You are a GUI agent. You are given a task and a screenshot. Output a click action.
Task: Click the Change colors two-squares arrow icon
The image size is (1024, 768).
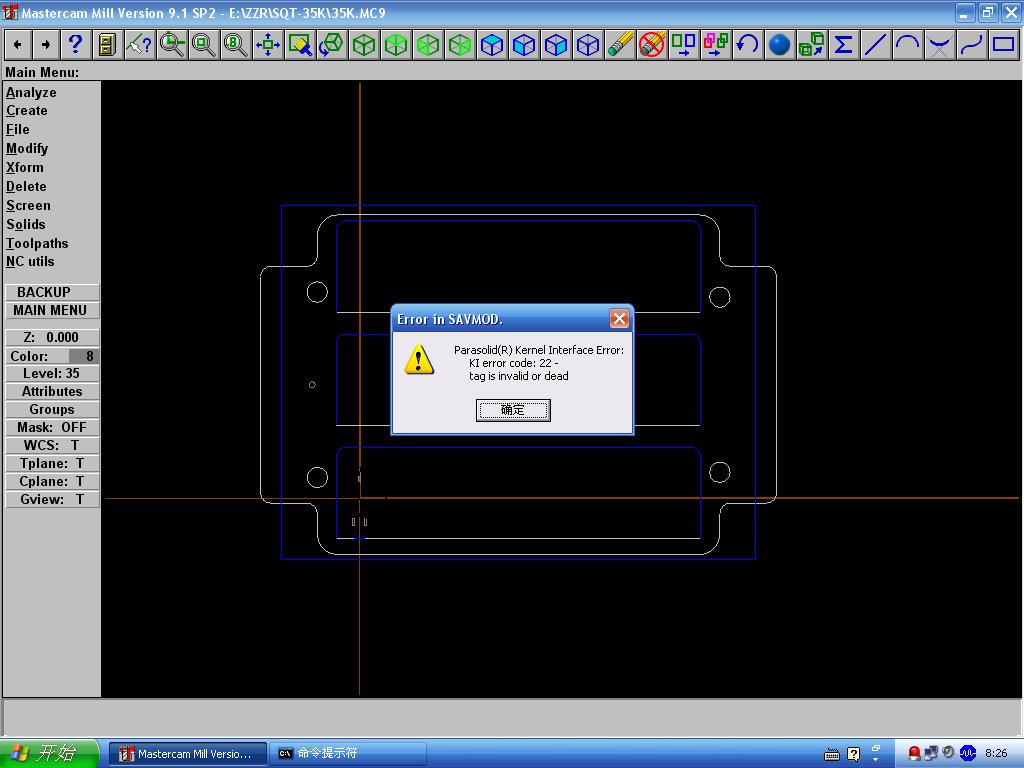tap(684, 45)
